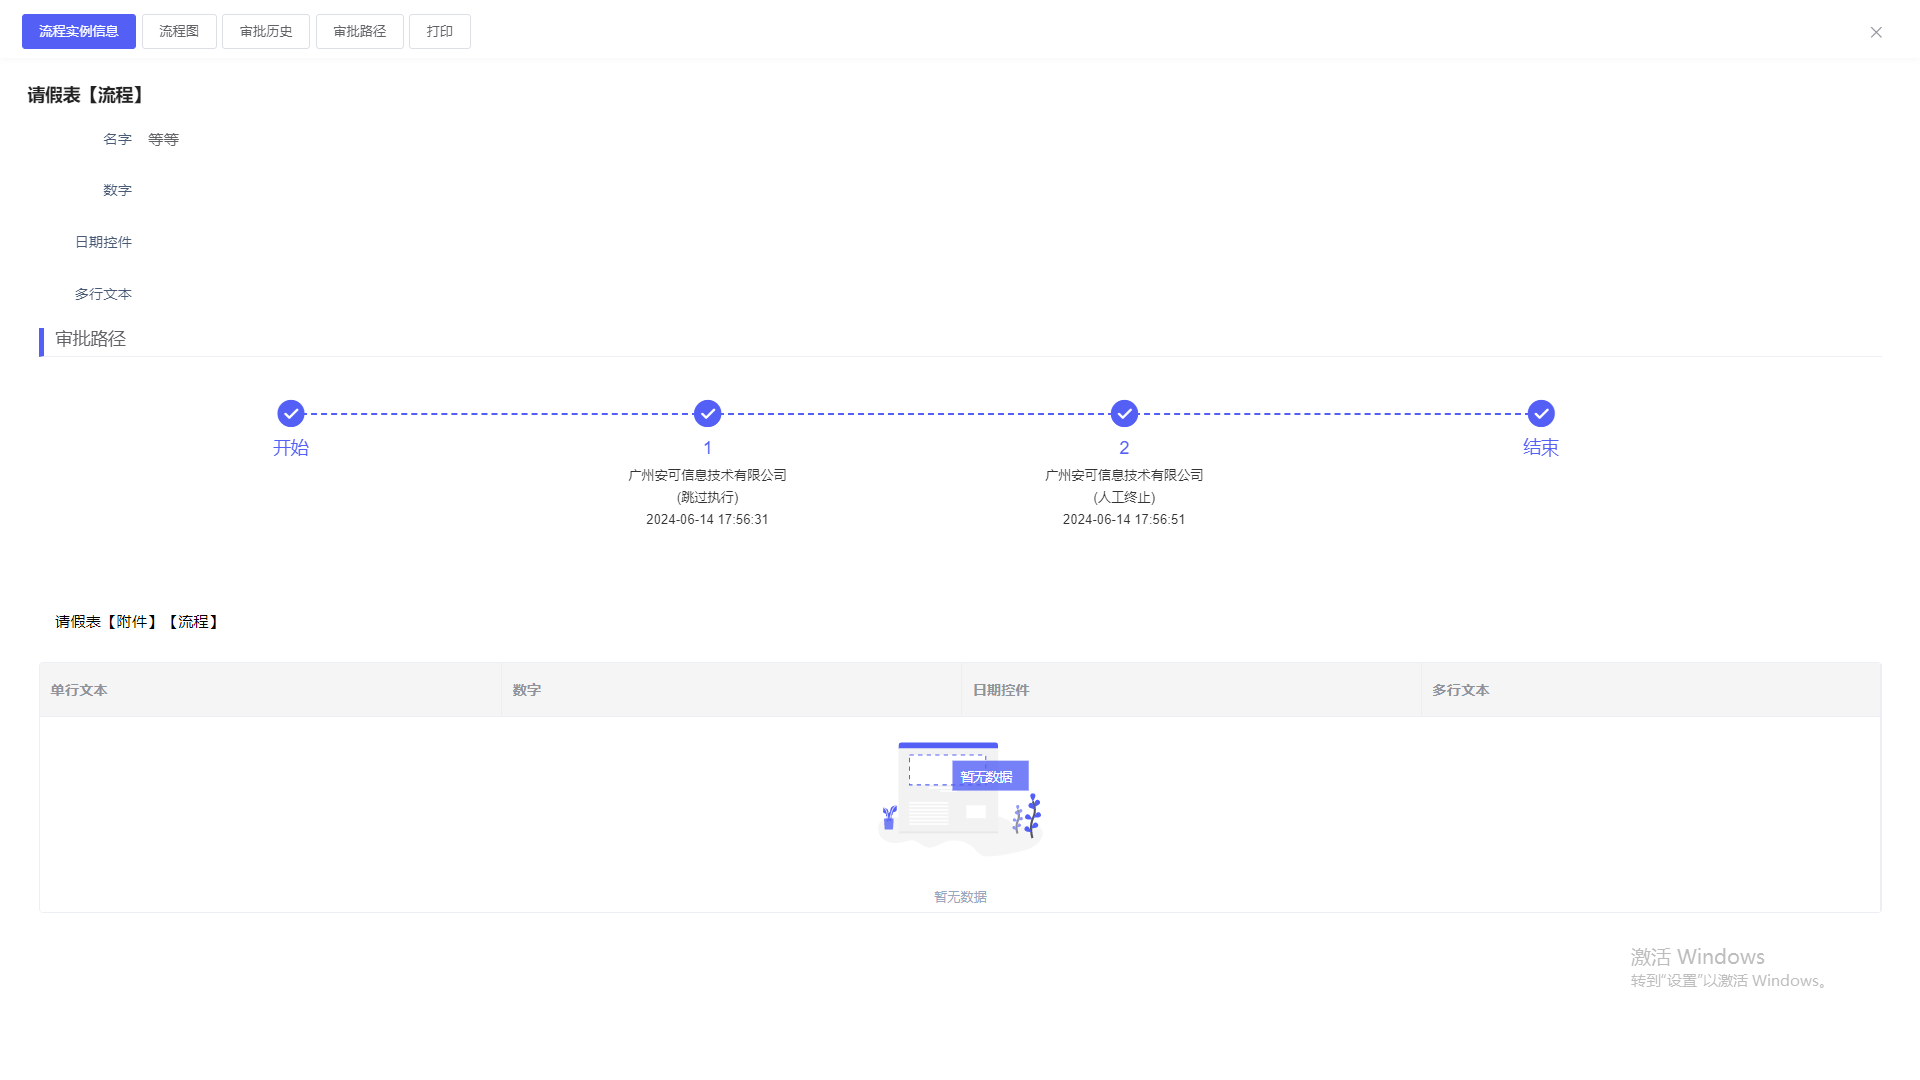Select the 开始 step label

point(291,448)
